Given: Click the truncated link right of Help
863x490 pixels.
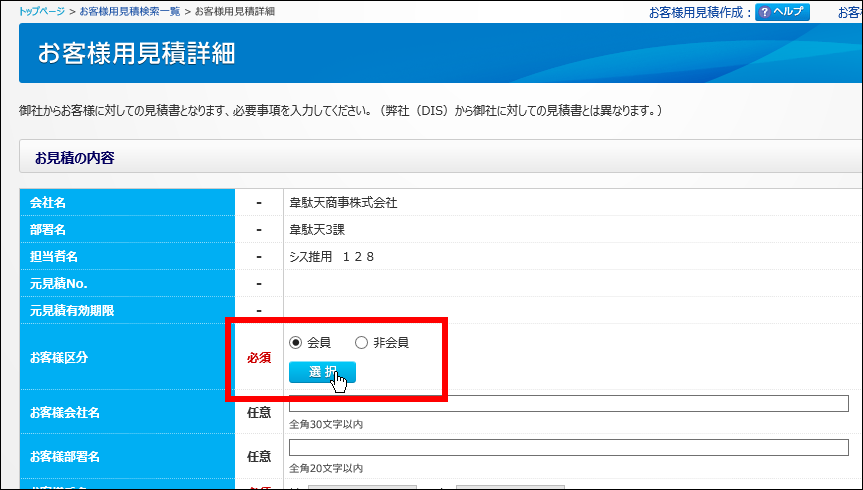Looking at the screenshot, I should coord(849,13).
